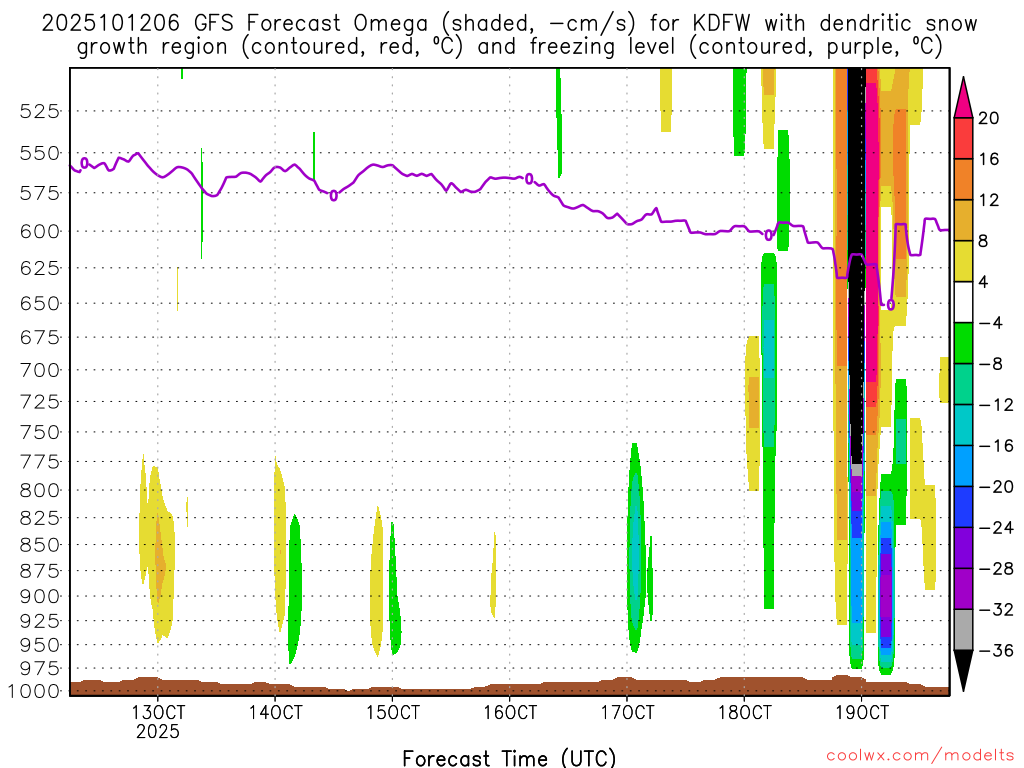Click the title line mentioning dendritic growth region
Viewport: 1024px width, 768px height.
point(509,47)
